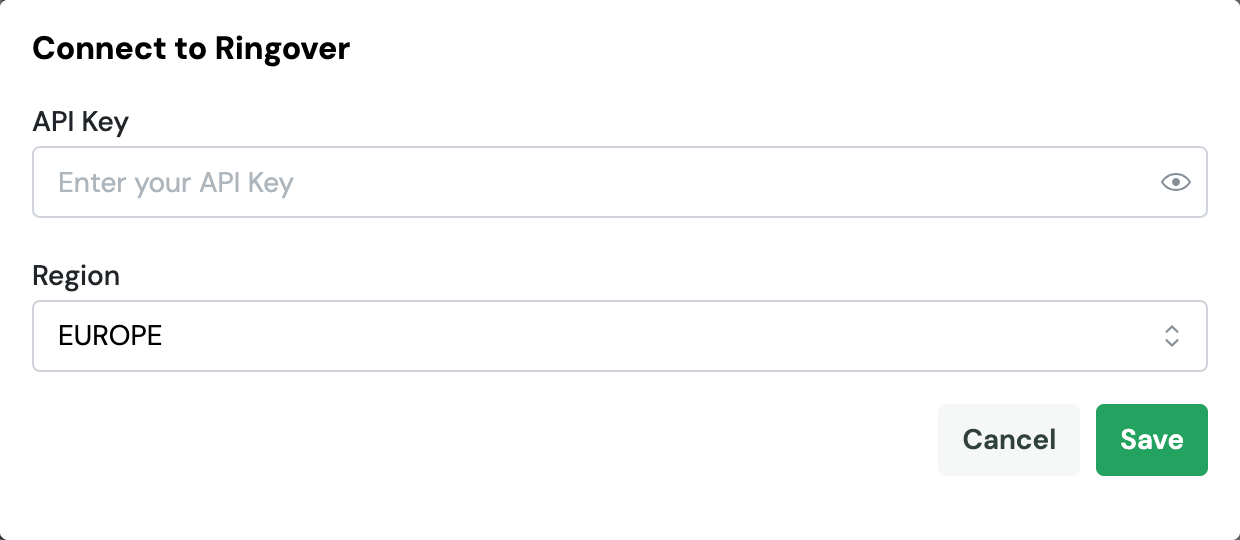The height and width of the screenshot is (540, 1240).
Task: Select the EUROPE text in the Region box
Action: click(110, 336)
